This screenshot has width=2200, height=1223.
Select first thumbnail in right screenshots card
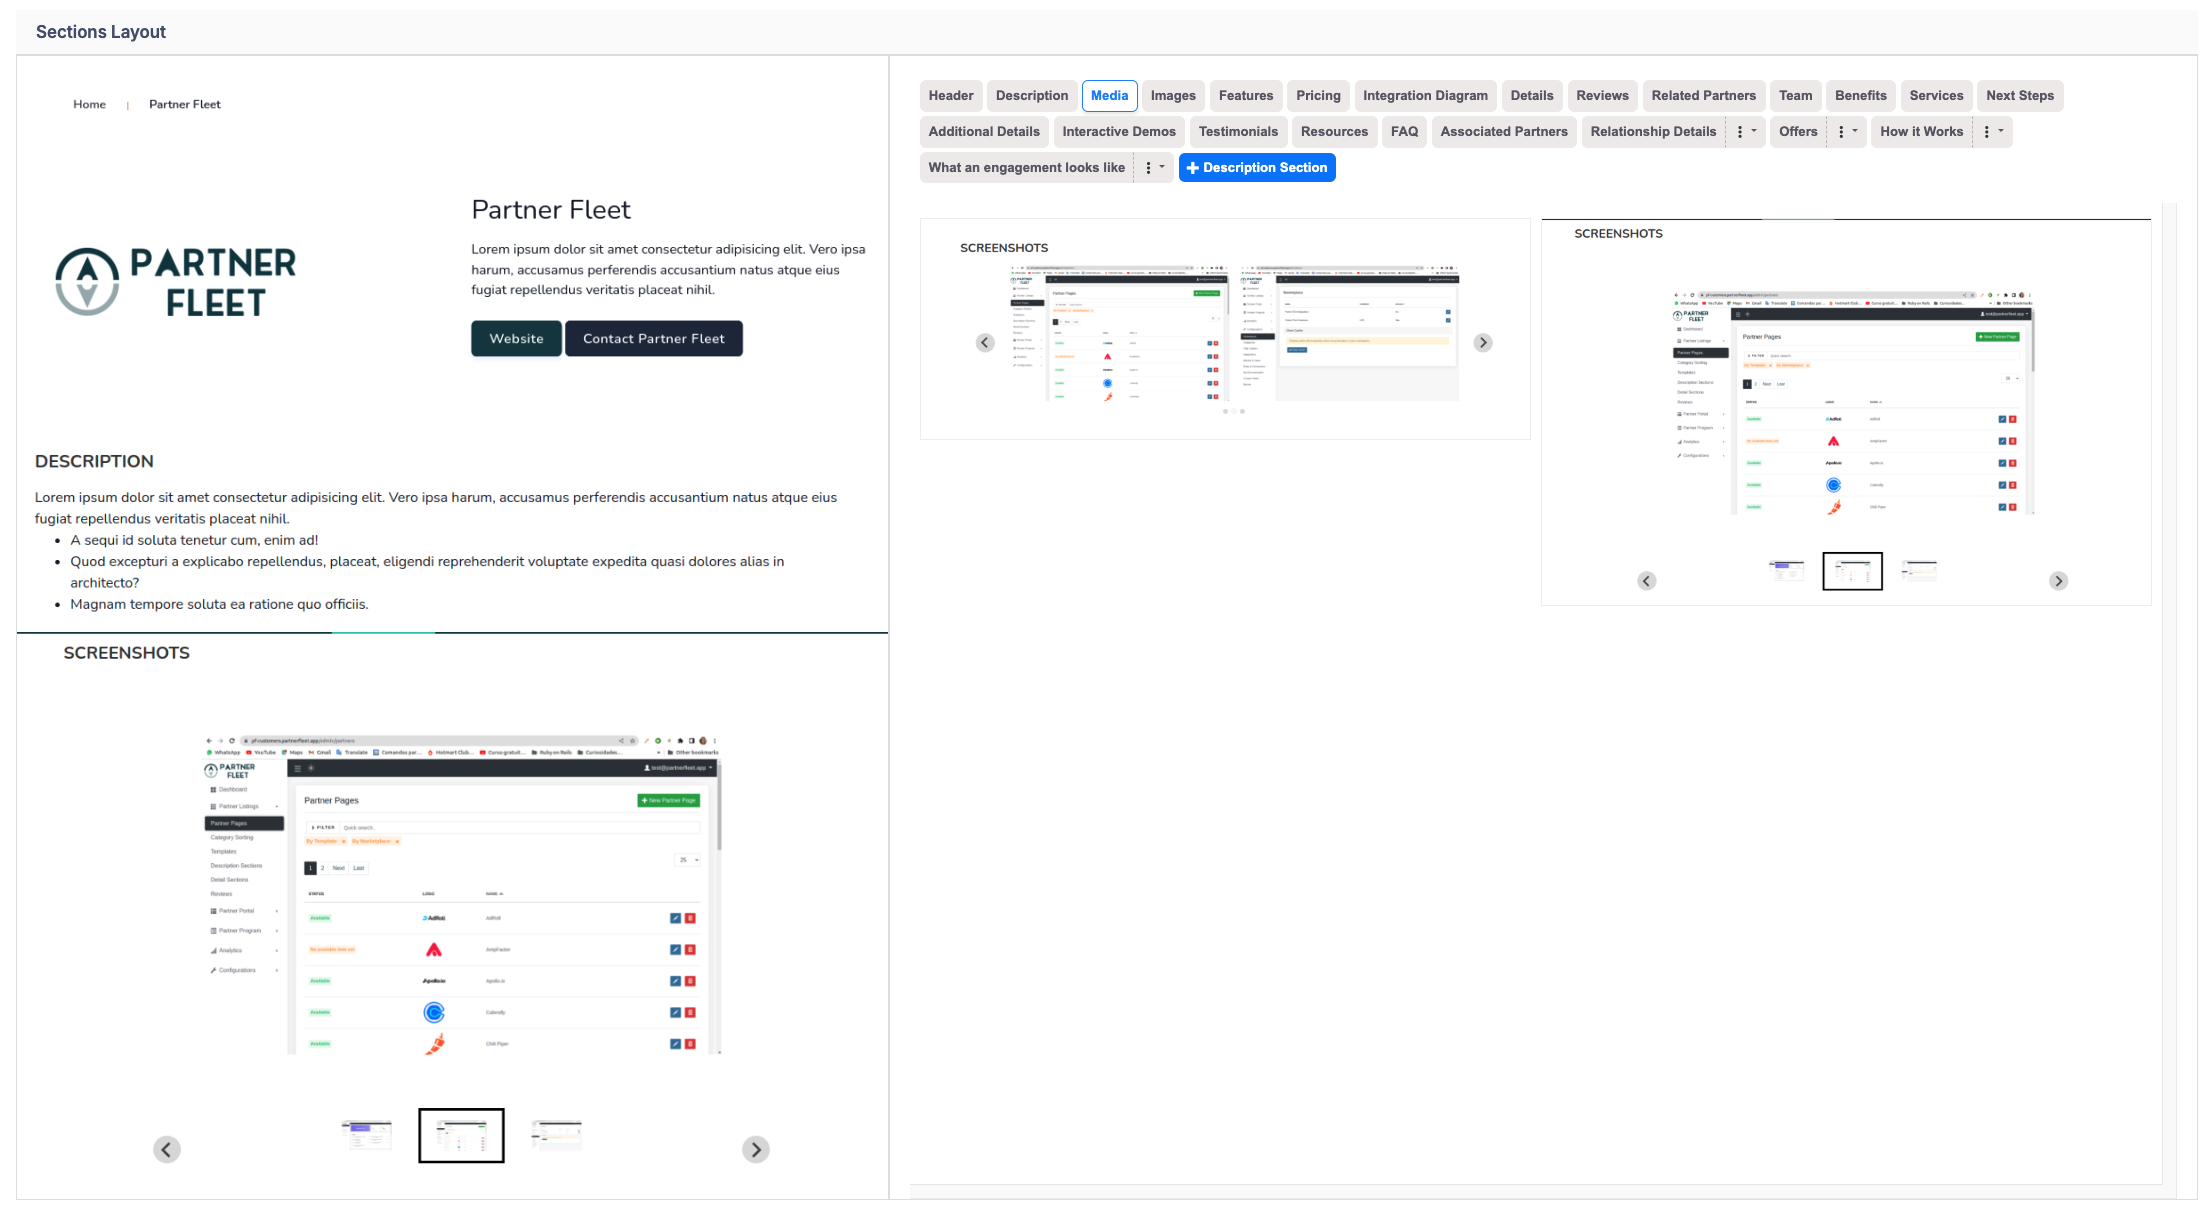click(1786, 571)
